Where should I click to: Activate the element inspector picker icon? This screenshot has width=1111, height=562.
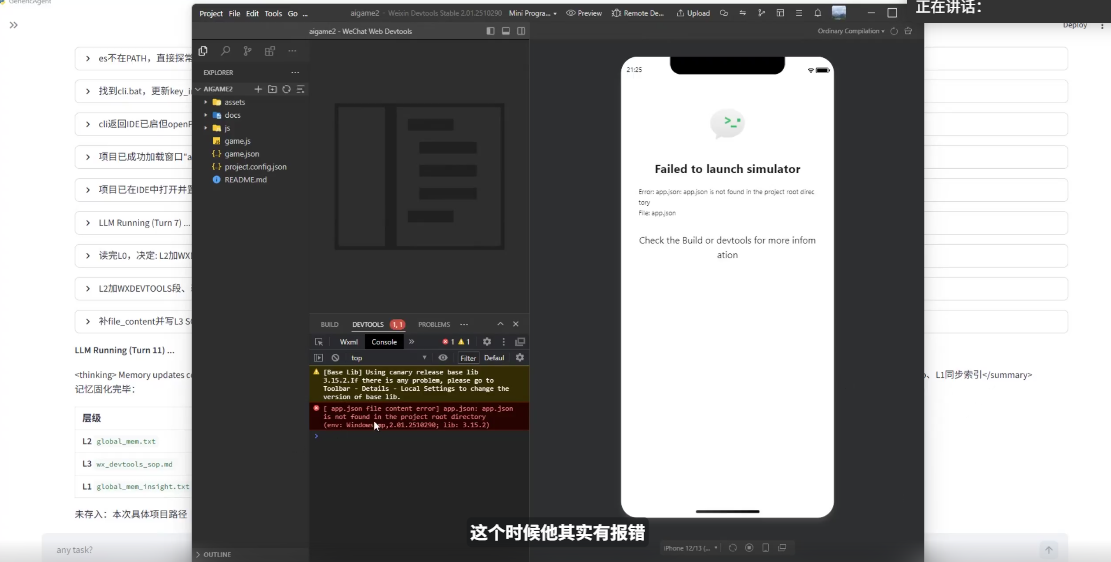click(319, 342)
